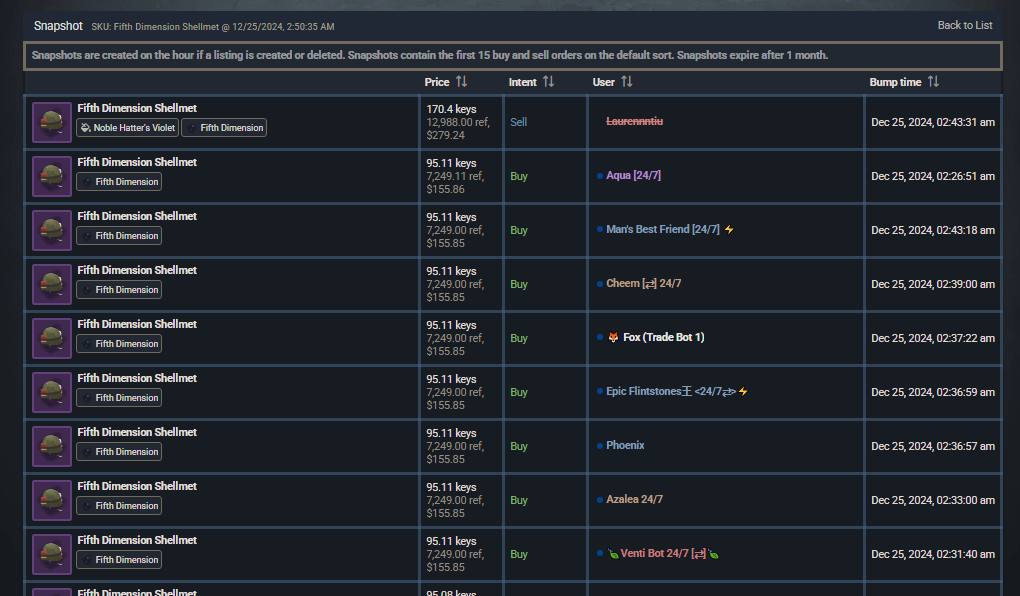The image size is (1020, 596).
Task: Open the Shellmet thumbnail in Venti Bot row
Action: click(52, 554)
